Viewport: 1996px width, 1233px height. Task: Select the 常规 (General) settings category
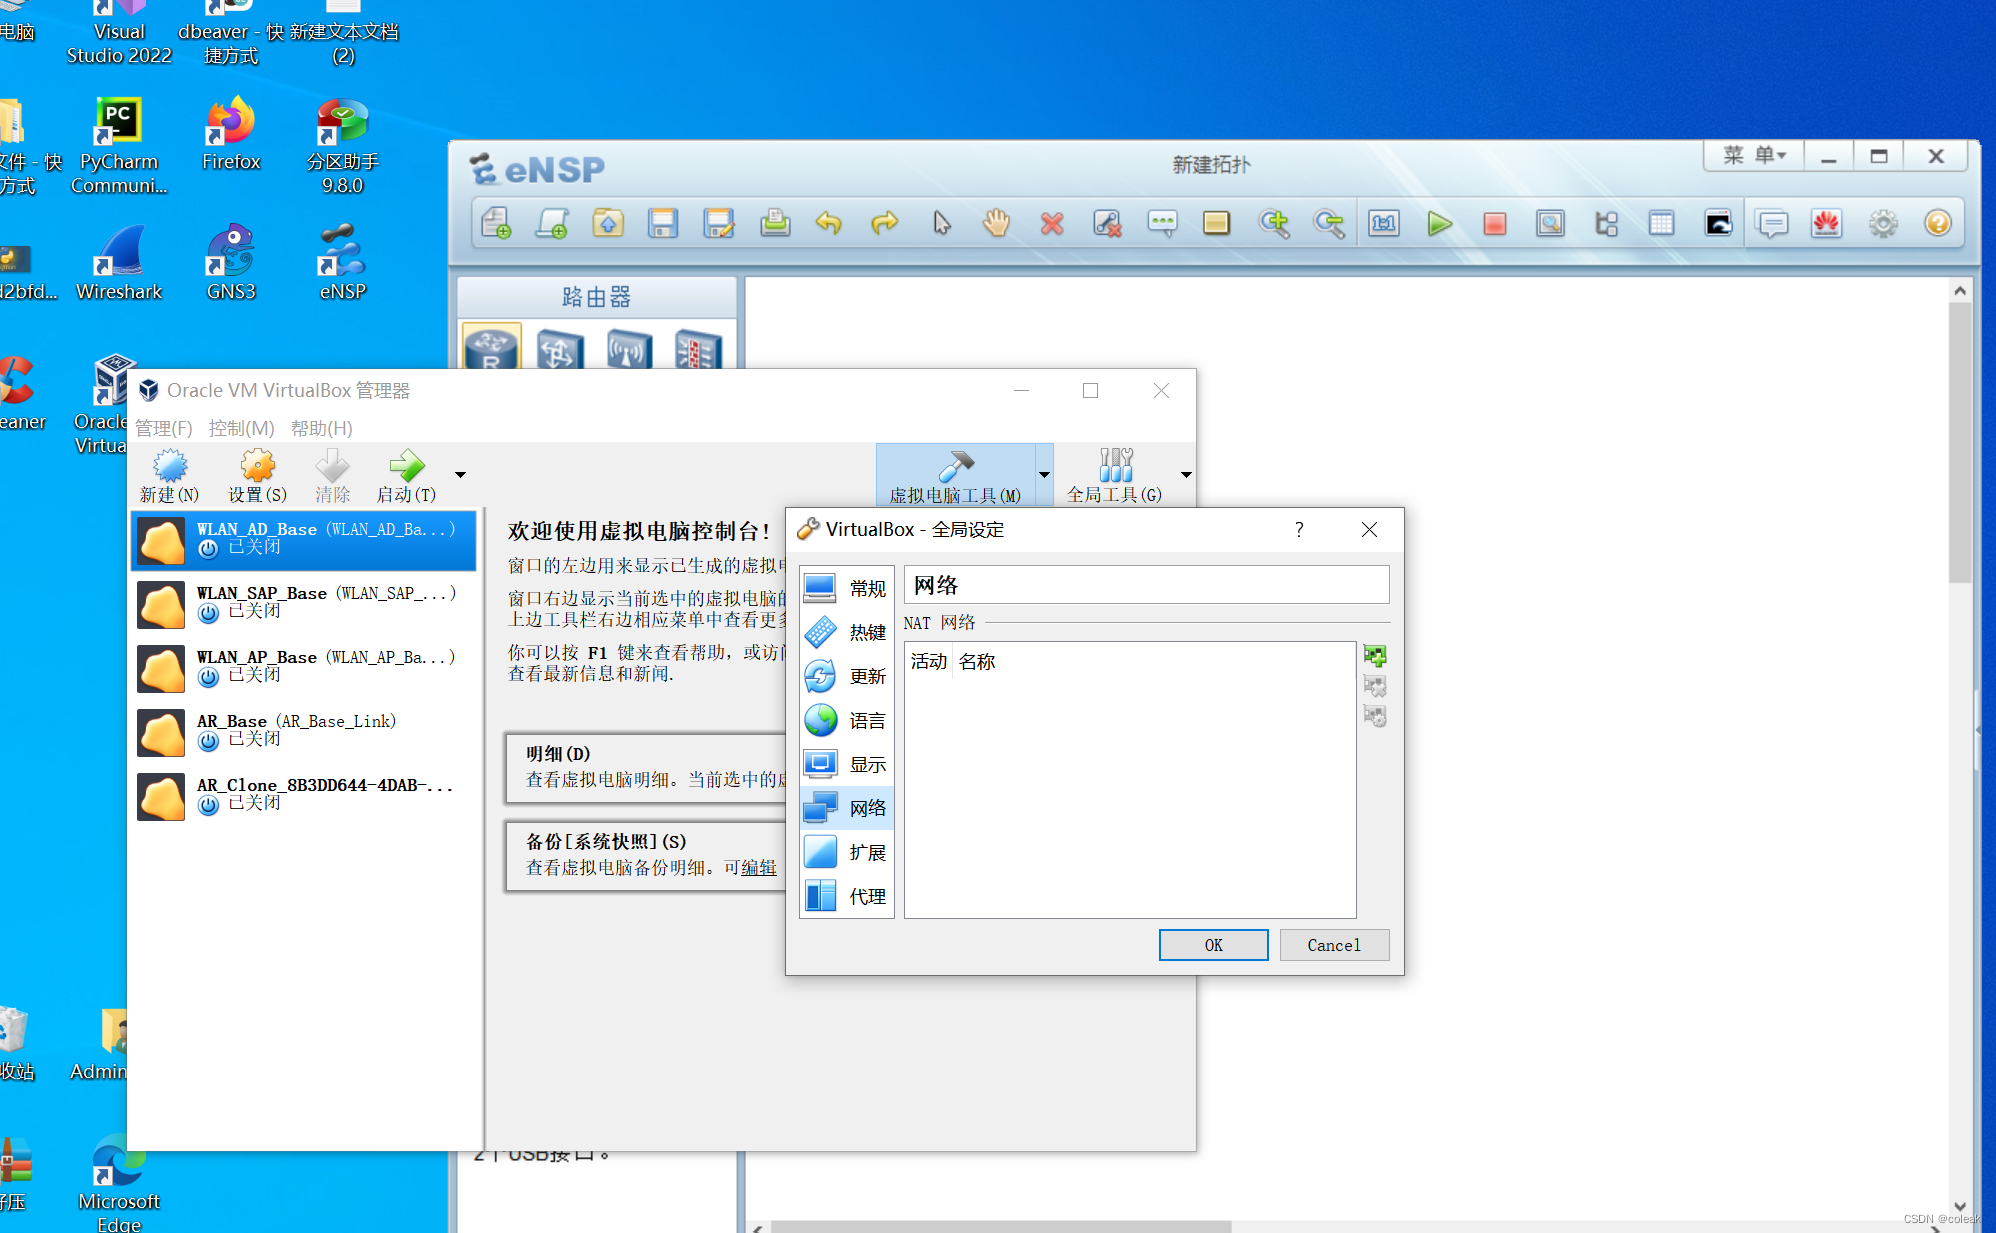846,588
